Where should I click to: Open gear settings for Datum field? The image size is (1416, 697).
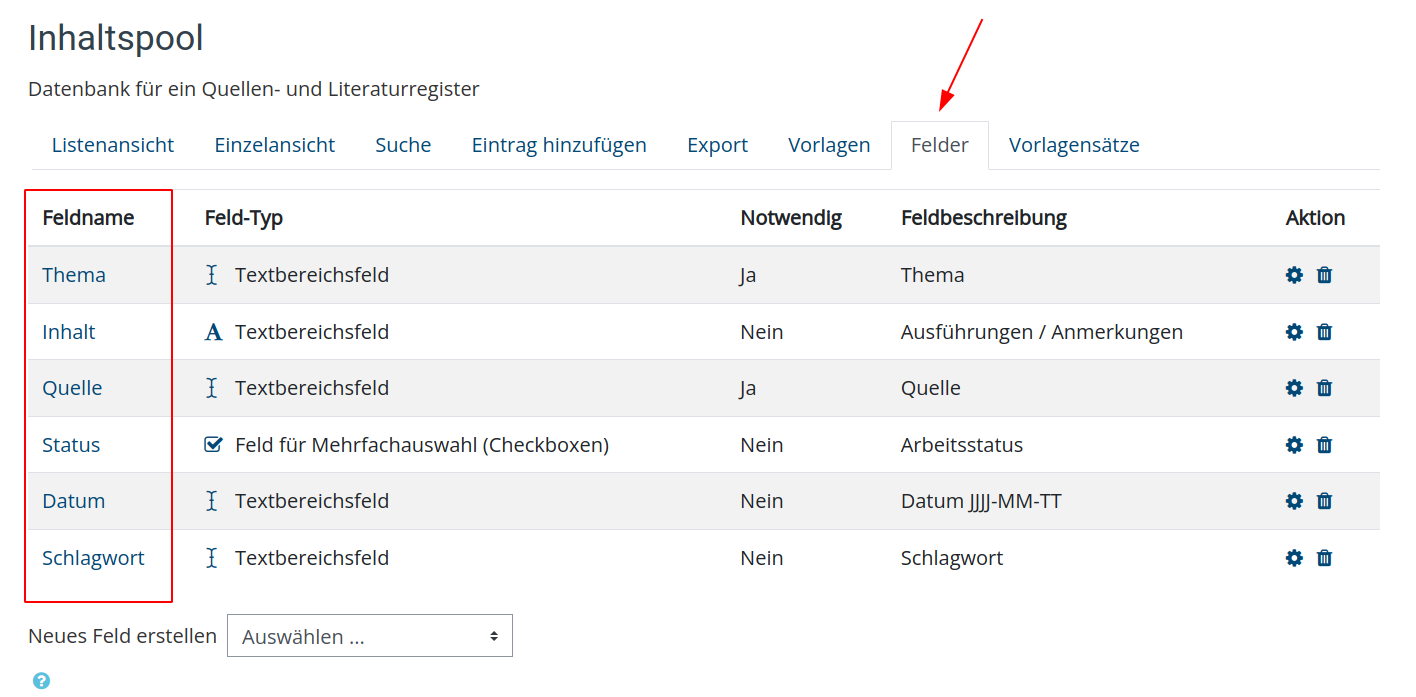coord(1294,501)
